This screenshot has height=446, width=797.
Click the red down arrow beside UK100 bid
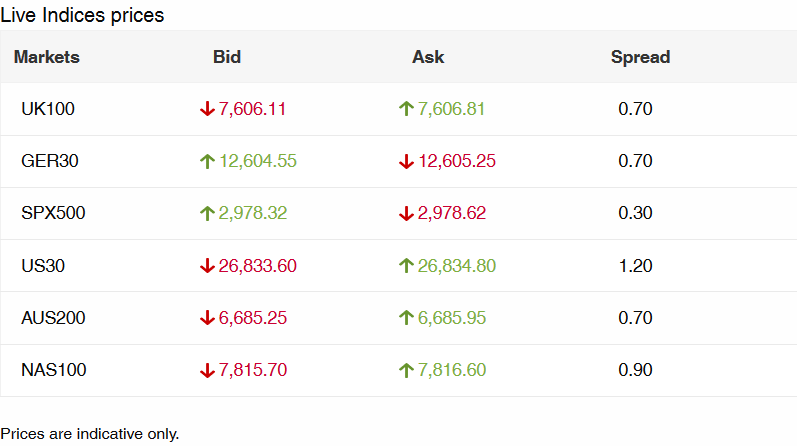pos(207,109)
